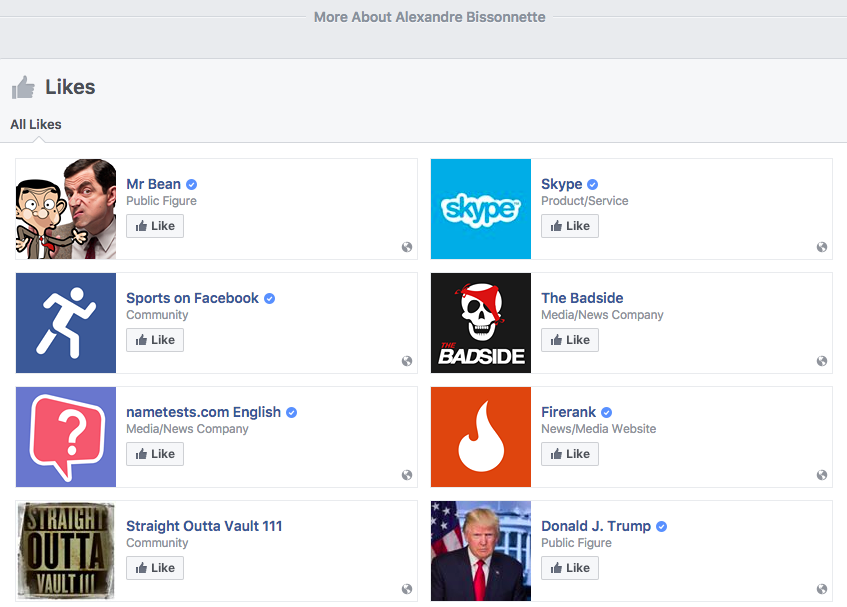847x607 pixels.
Task: Click globe privacy icon on Skype card
Action: [x=822, y=247]
